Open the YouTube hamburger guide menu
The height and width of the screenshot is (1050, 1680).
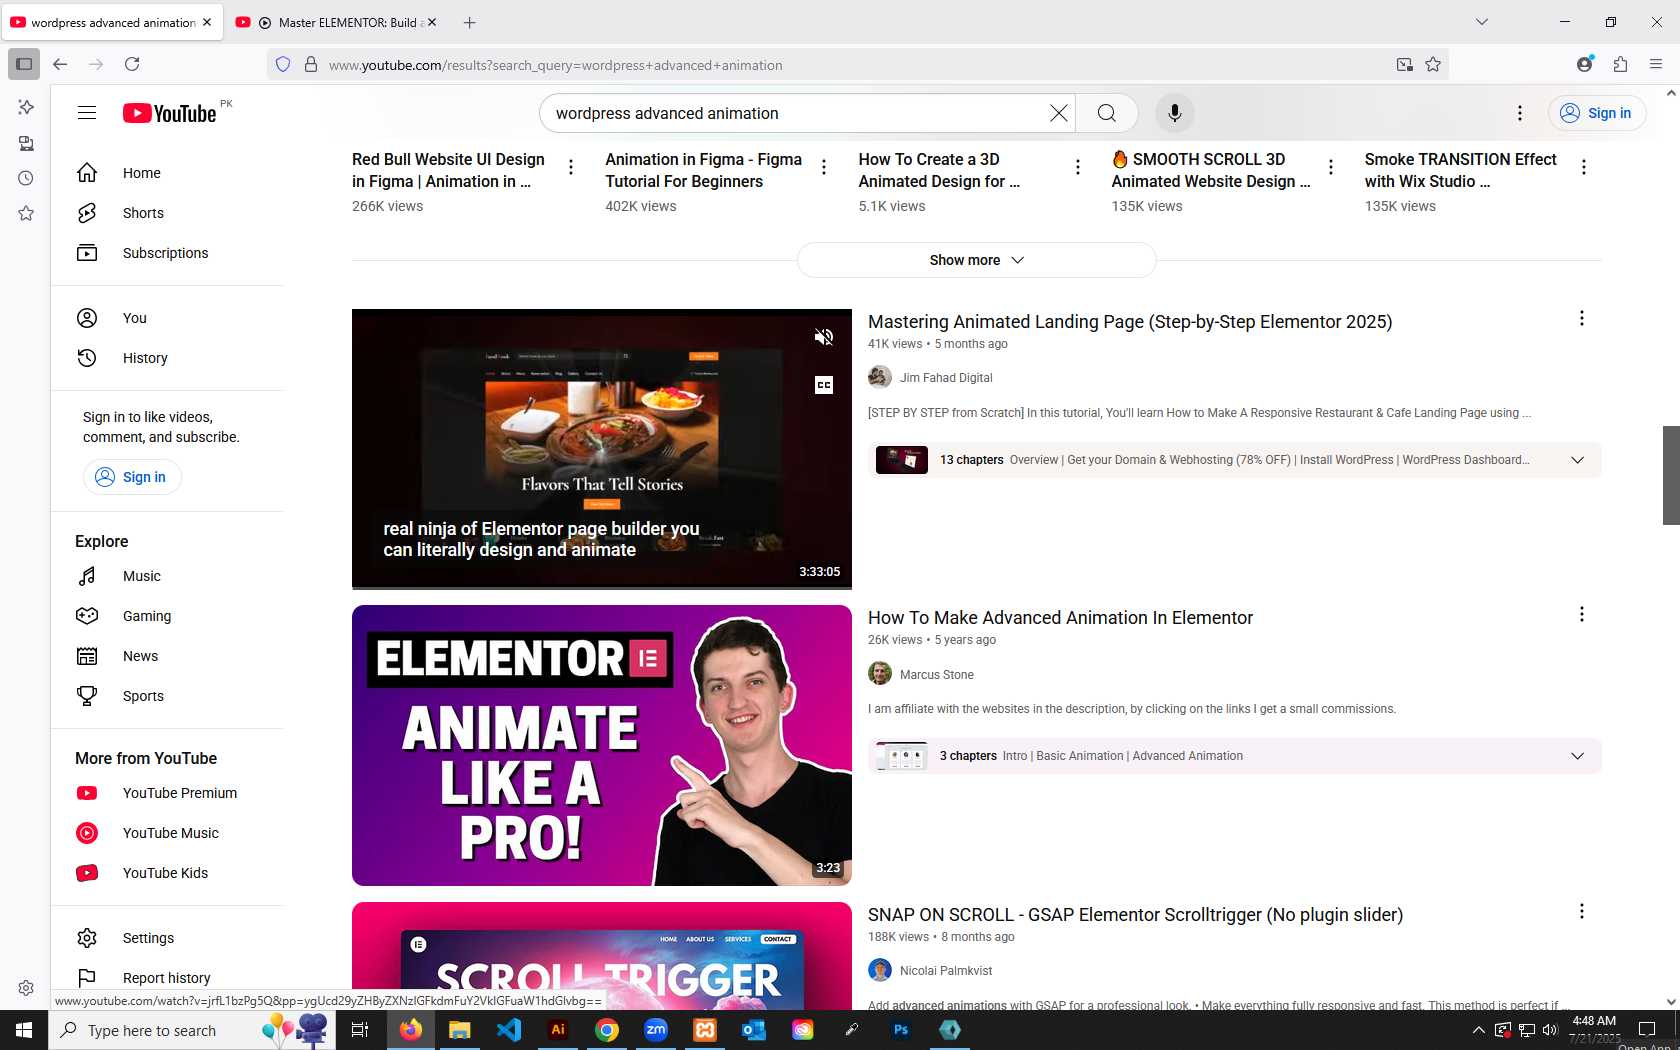click(x=87, y=113)
